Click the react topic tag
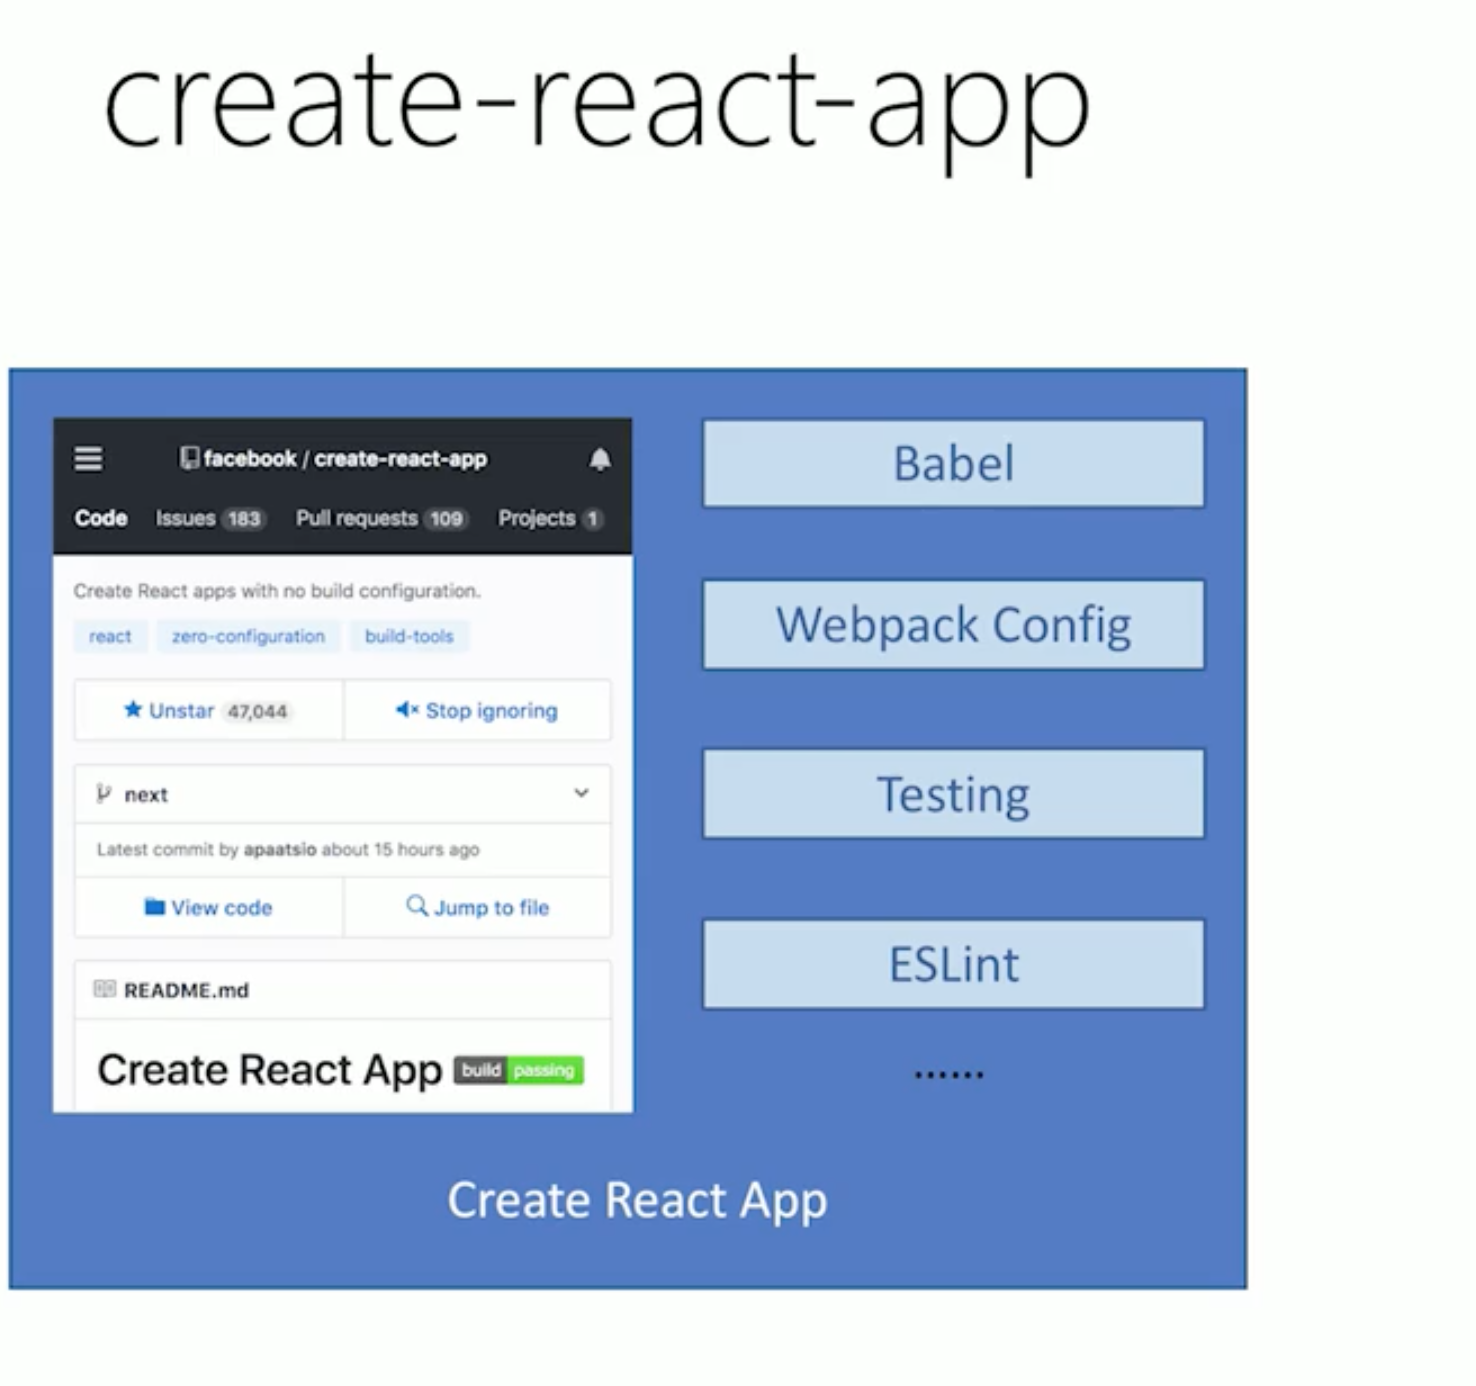Image resolution: width=1476 pixels, height=1386 pixels. coord(110,636)
